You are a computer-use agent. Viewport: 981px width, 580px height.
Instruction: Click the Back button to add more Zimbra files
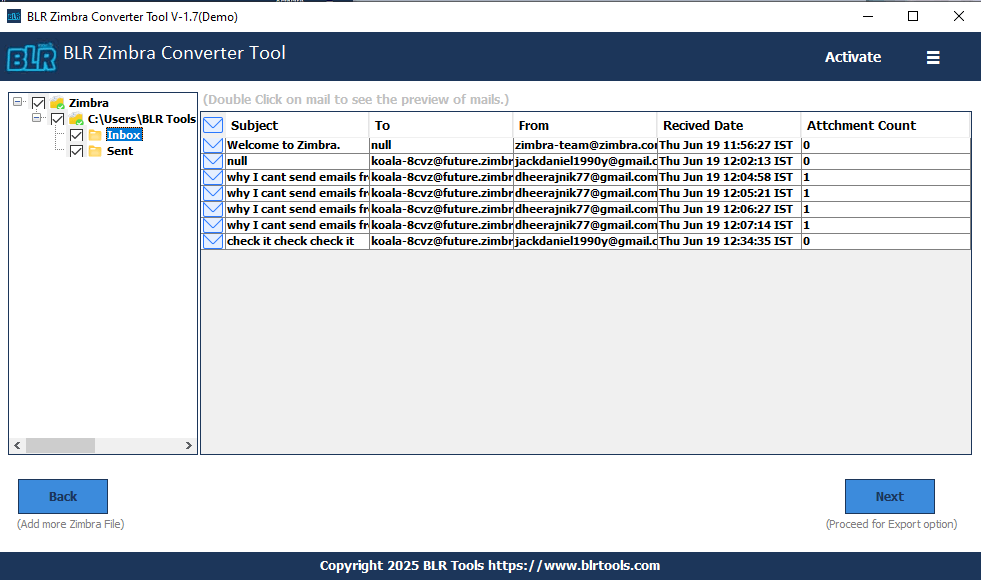62,496
